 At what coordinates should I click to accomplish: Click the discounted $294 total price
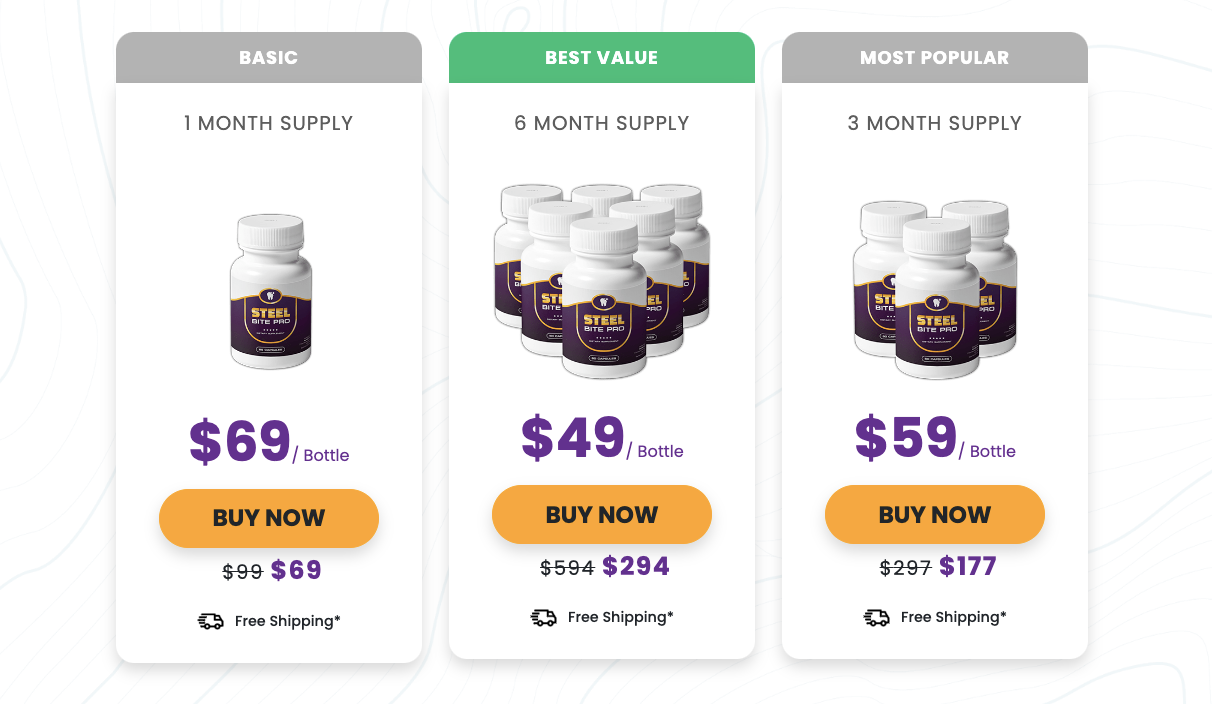(x=636, y=567)
